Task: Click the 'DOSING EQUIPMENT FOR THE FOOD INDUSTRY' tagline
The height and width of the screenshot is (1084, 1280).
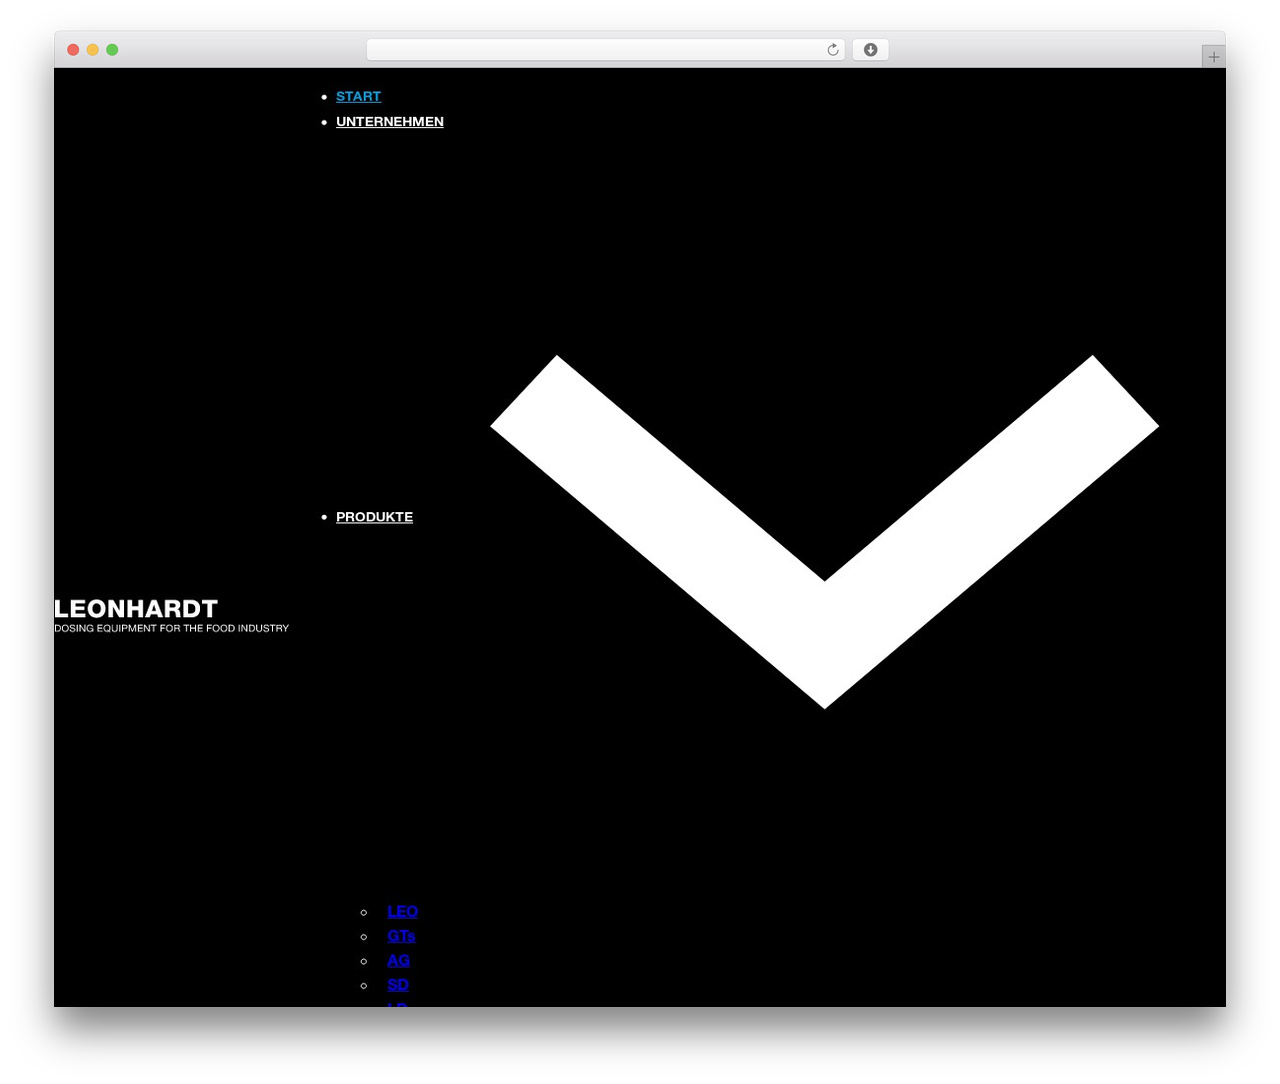Action: tap(171, 628)
